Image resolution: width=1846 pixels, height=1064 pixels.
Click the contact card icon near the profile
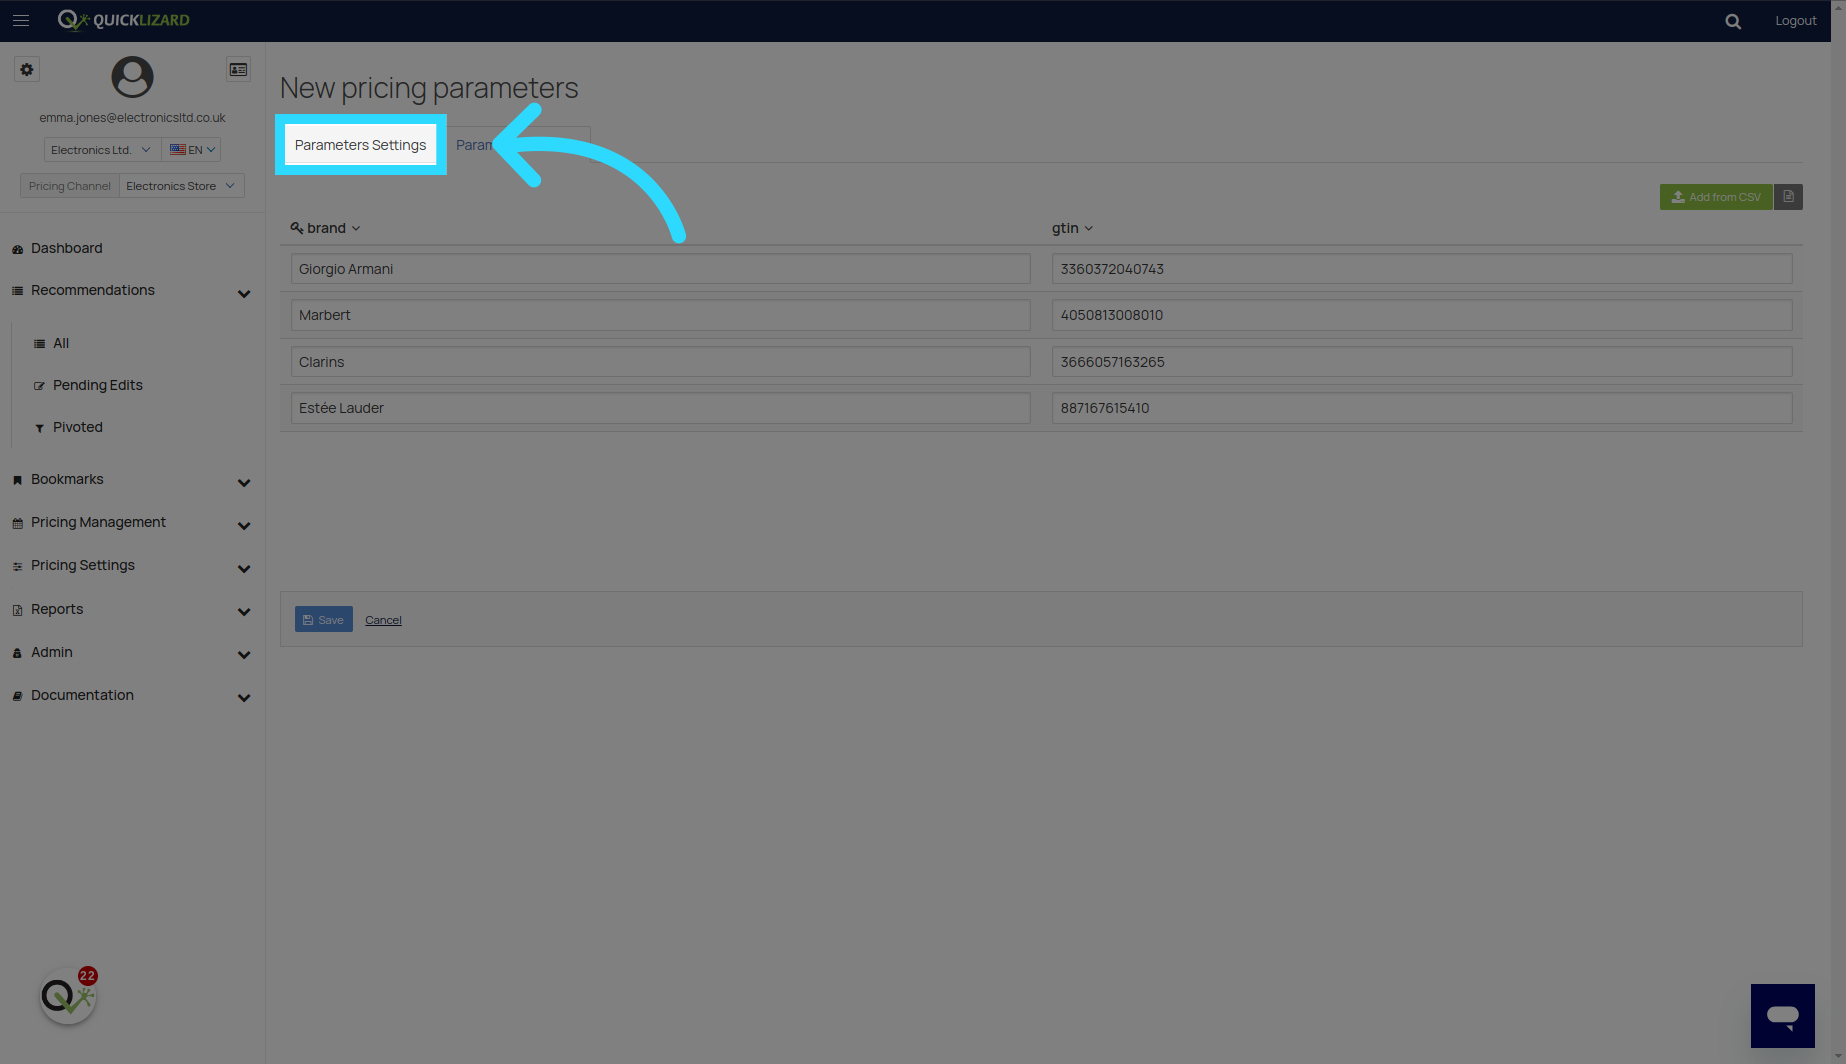point(238,69)
